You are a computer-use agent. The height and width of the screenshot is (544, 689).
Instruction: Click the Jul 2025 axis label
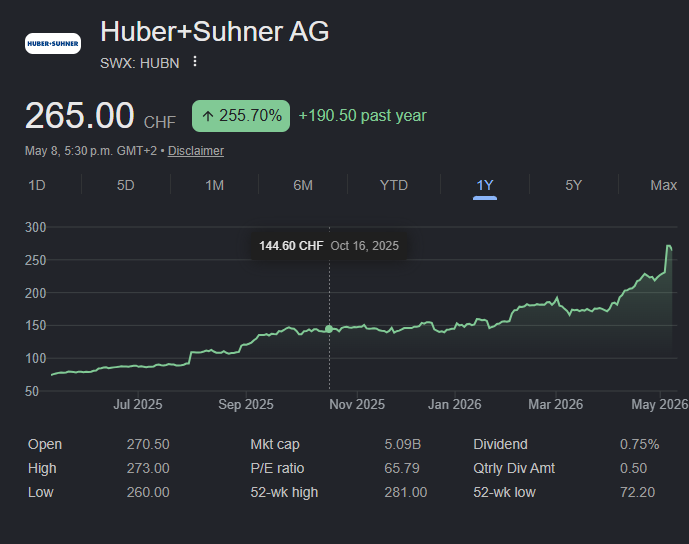138,404
